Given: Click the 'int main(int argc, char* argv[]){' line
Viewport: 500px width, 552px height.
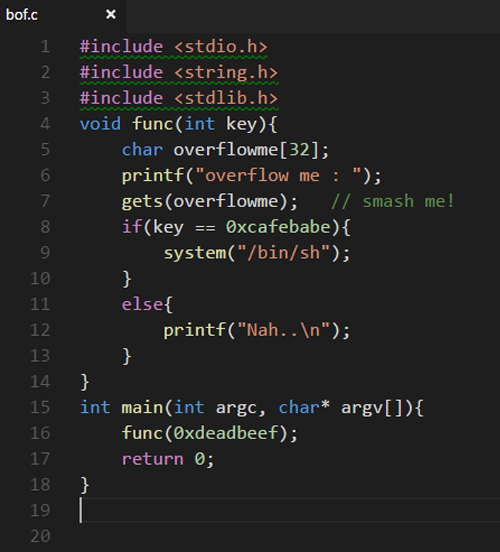Looking at the screenshot, I should 251,408.
